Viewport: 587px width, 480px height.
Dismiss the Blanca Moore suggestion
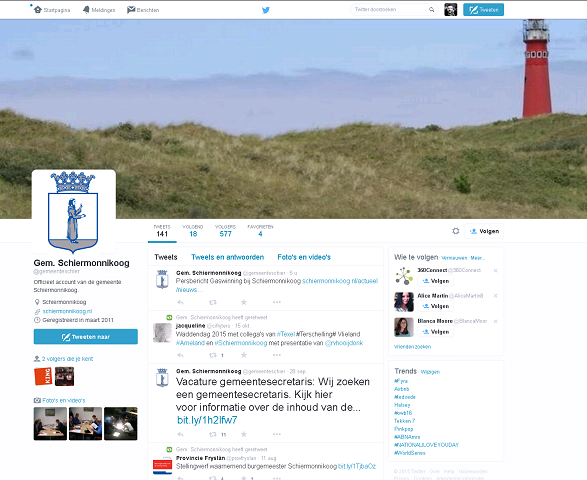coord(495,321)
